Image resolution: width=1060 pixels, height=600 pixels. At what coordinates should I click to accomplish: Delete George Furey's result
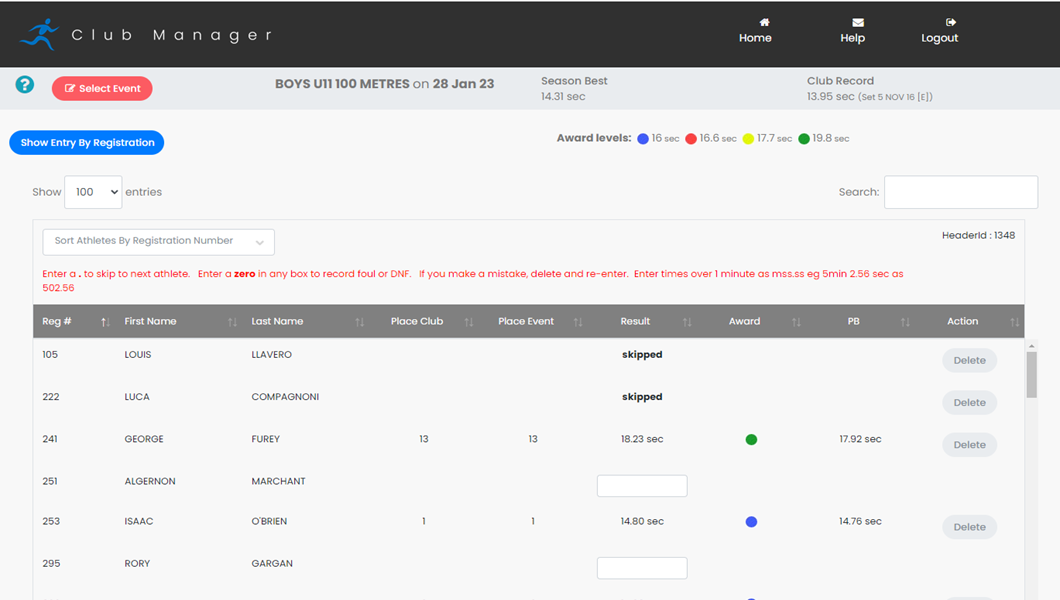(x=968, y=445)
